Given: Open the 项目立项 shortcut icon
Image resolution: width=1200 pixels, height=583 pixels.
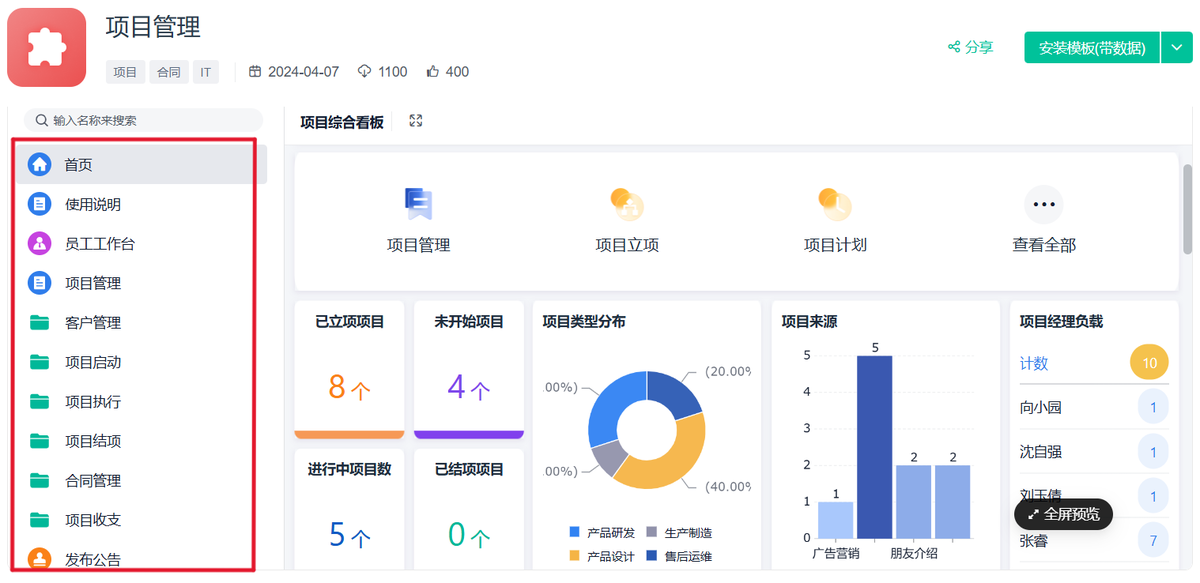Looking at the screenshot, I should tap(627, 204).
